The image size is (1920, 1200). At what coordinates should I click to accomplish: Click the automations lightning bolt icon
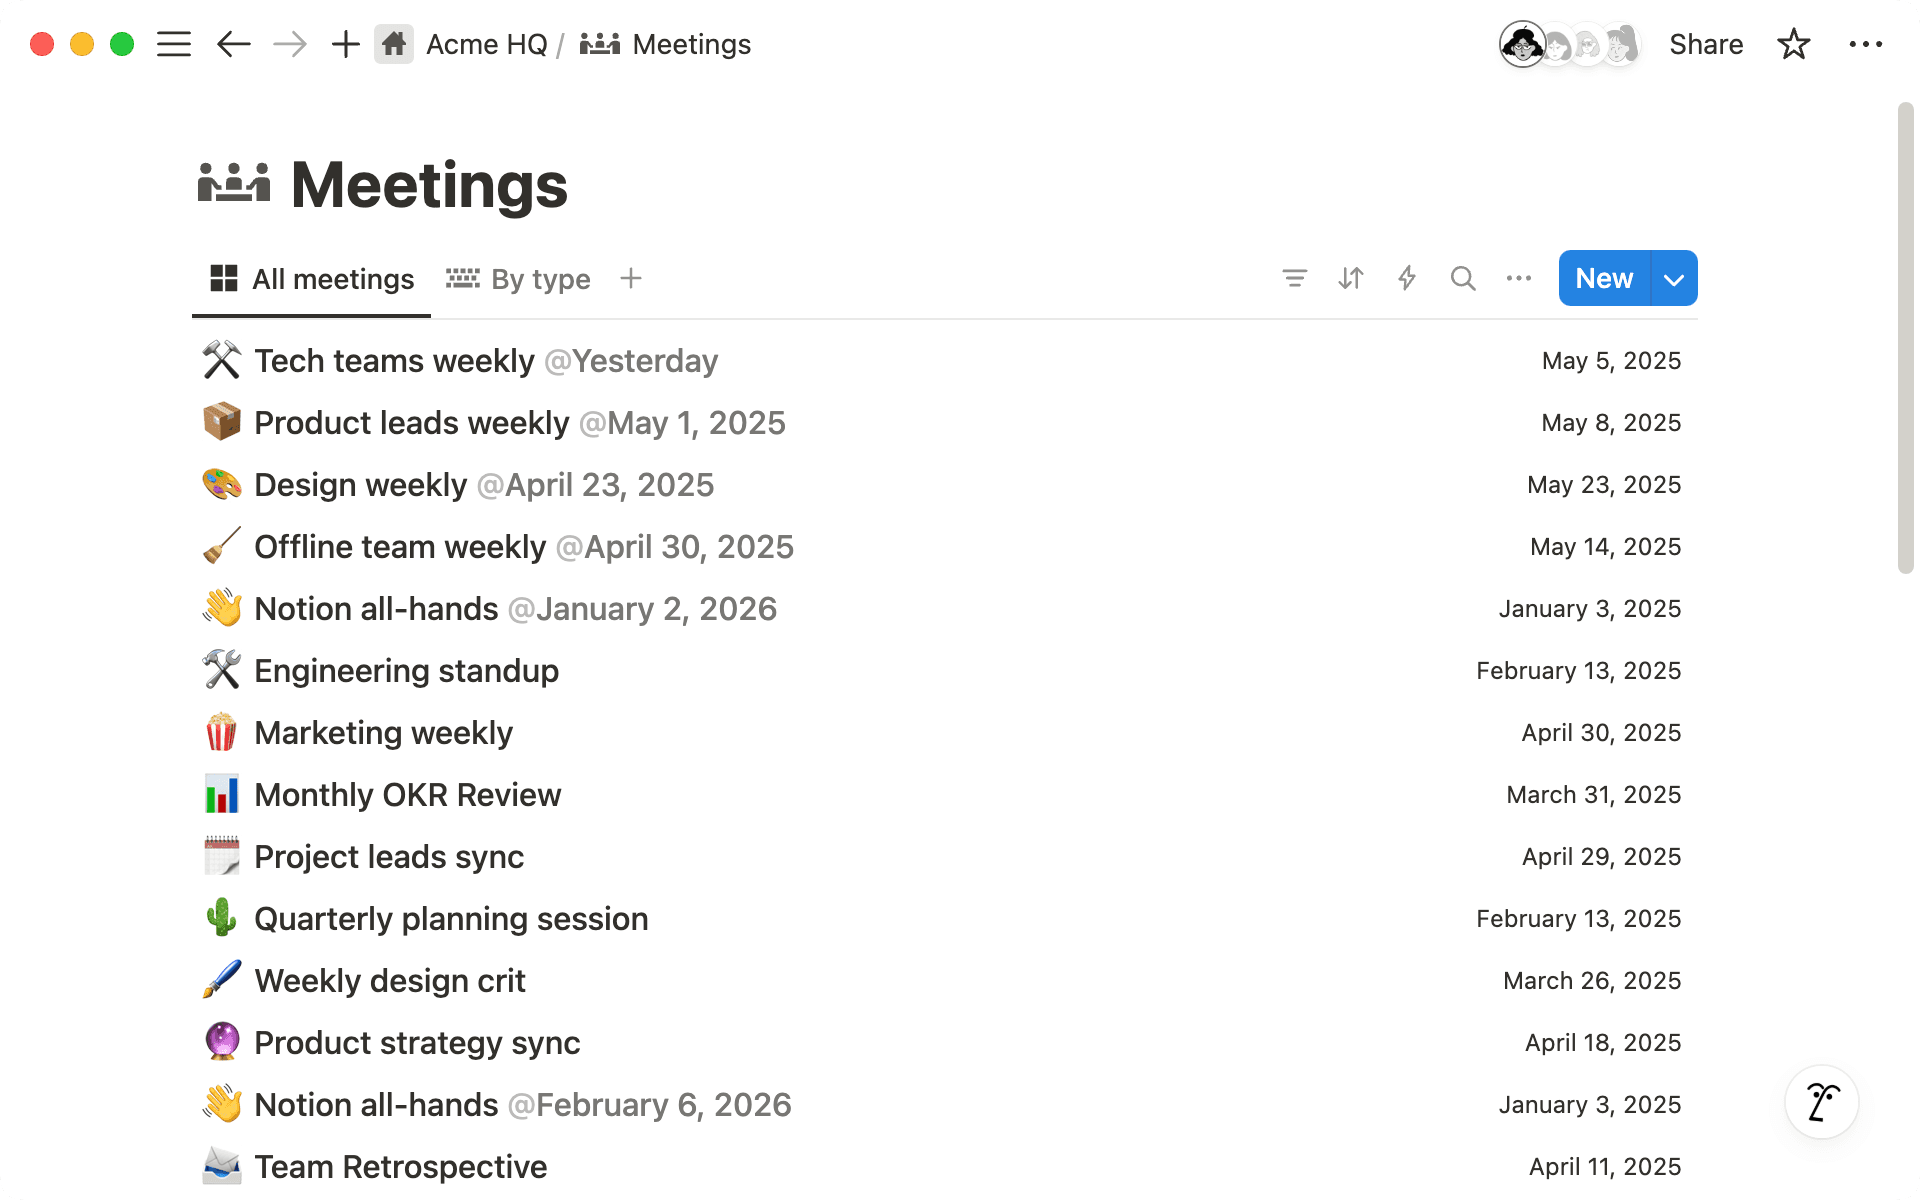pyautogui.click(x=1406, y=278)
